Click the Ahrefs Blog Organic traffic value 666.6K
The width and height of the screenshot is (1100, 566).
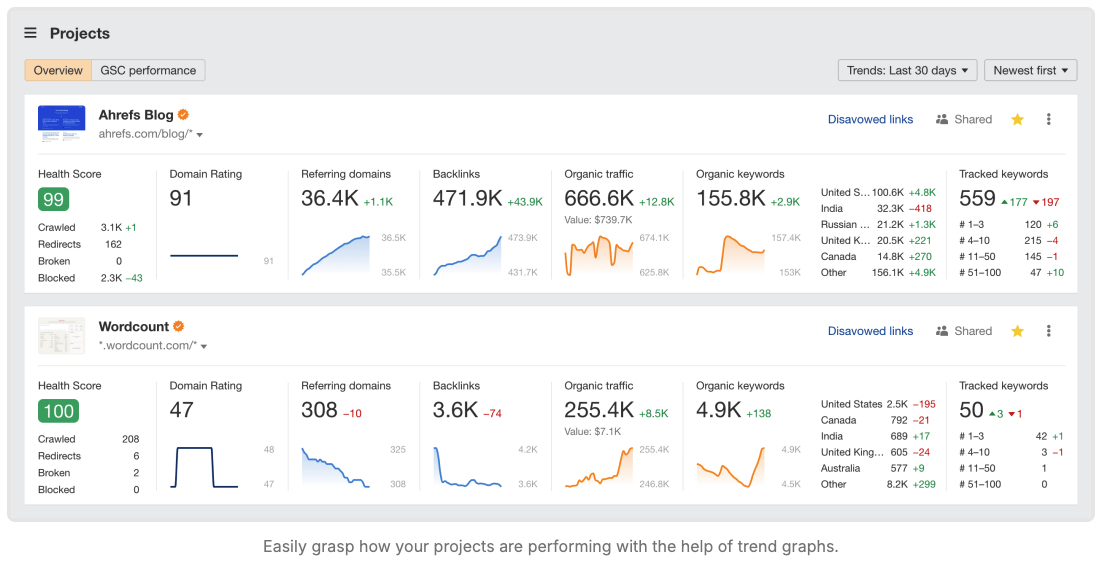599,198
